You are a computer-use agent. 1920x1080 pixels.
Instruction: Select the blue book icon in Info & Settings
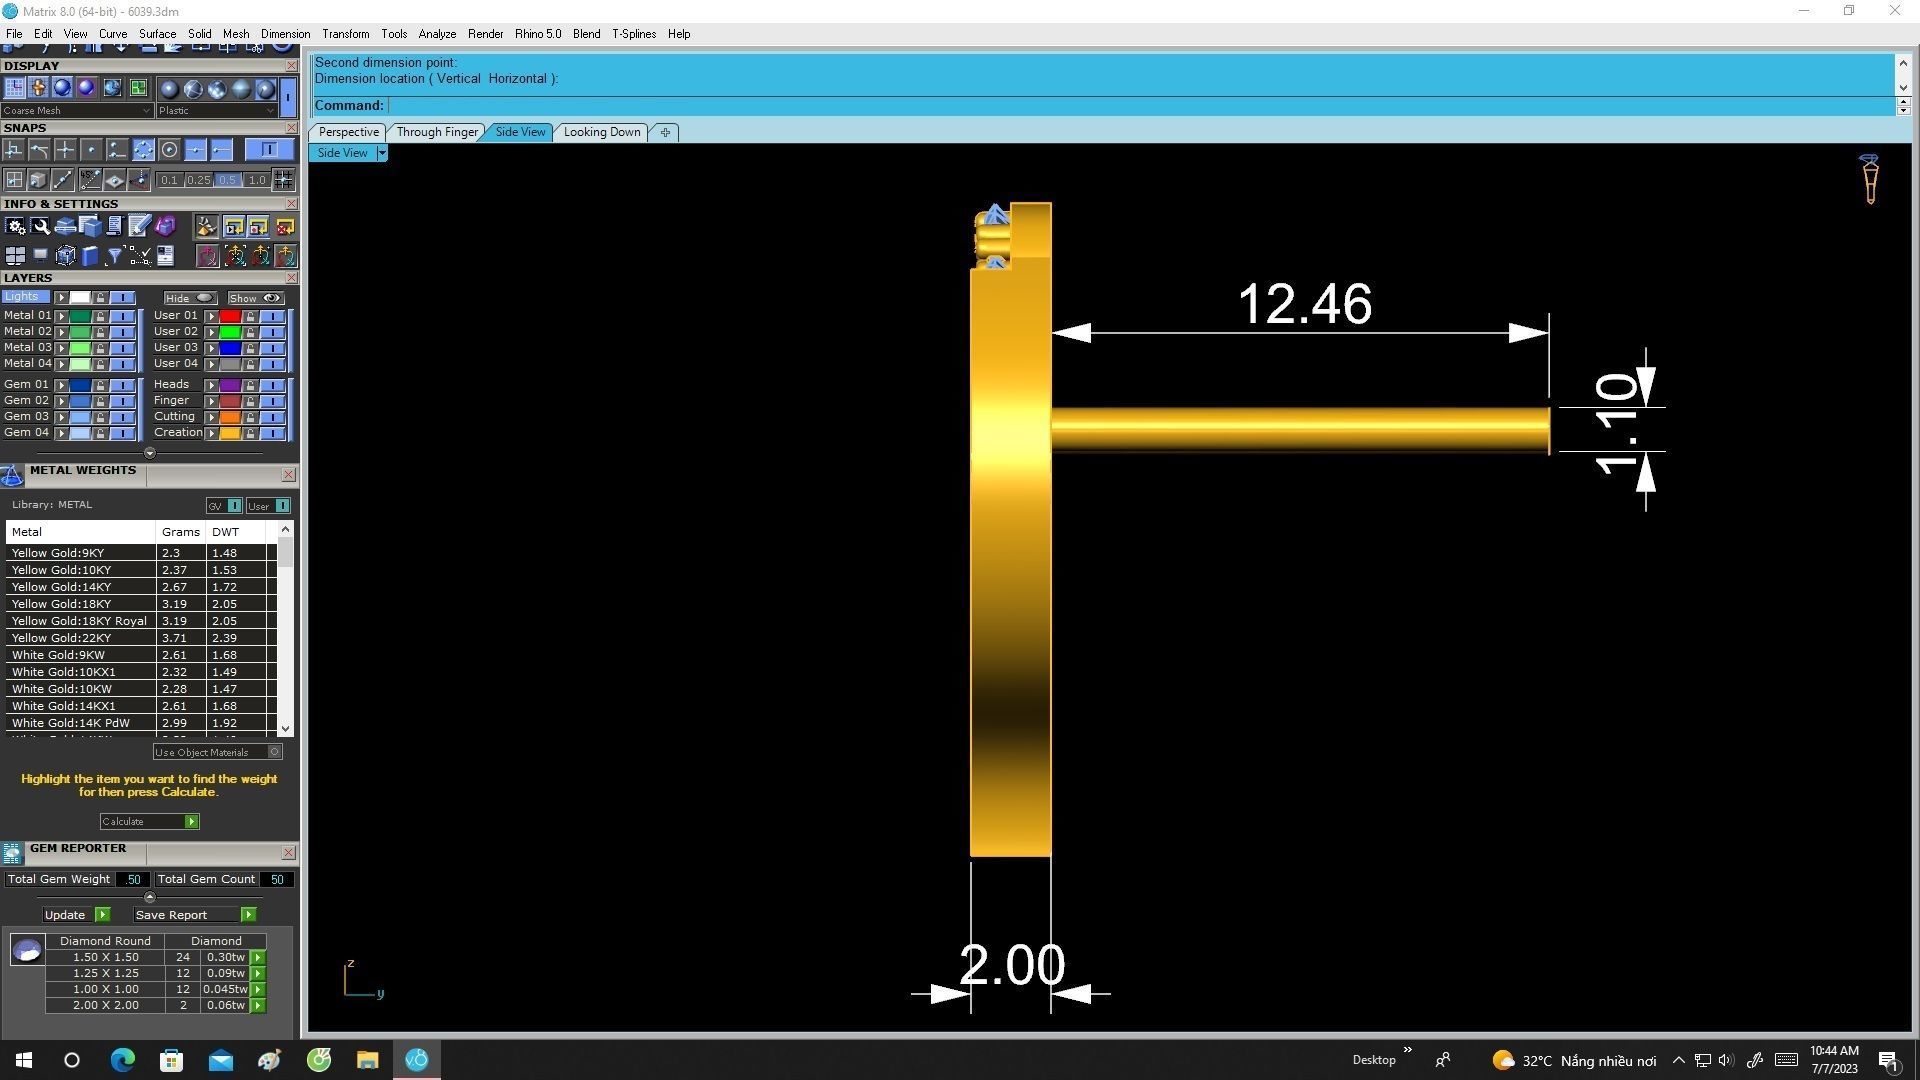[x=90, y=256]
